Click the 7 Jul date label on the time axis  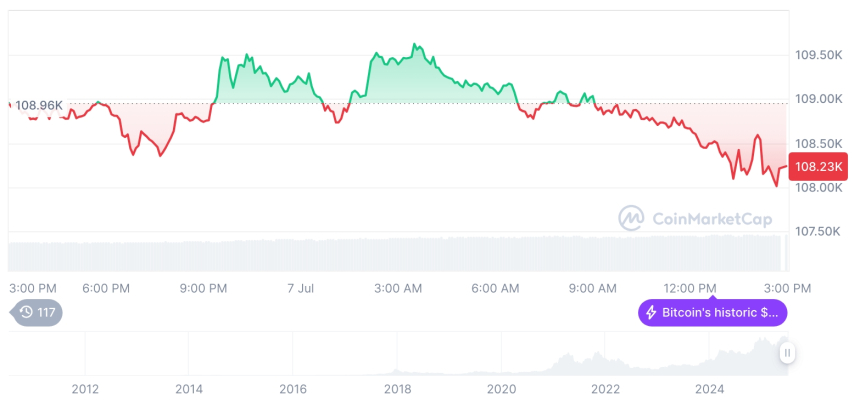point(301,288)
